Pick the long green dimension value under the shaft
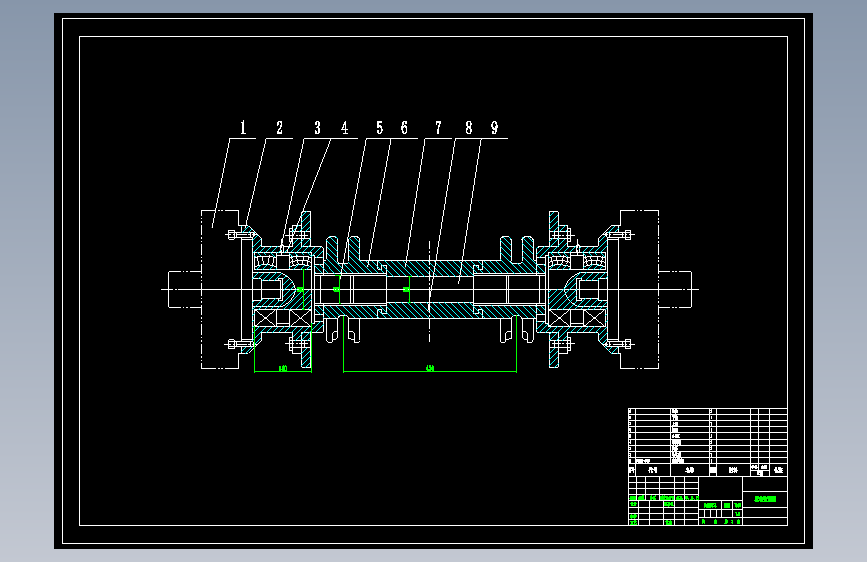The width and height of the screenshot is (867, 562). point(430,368)
